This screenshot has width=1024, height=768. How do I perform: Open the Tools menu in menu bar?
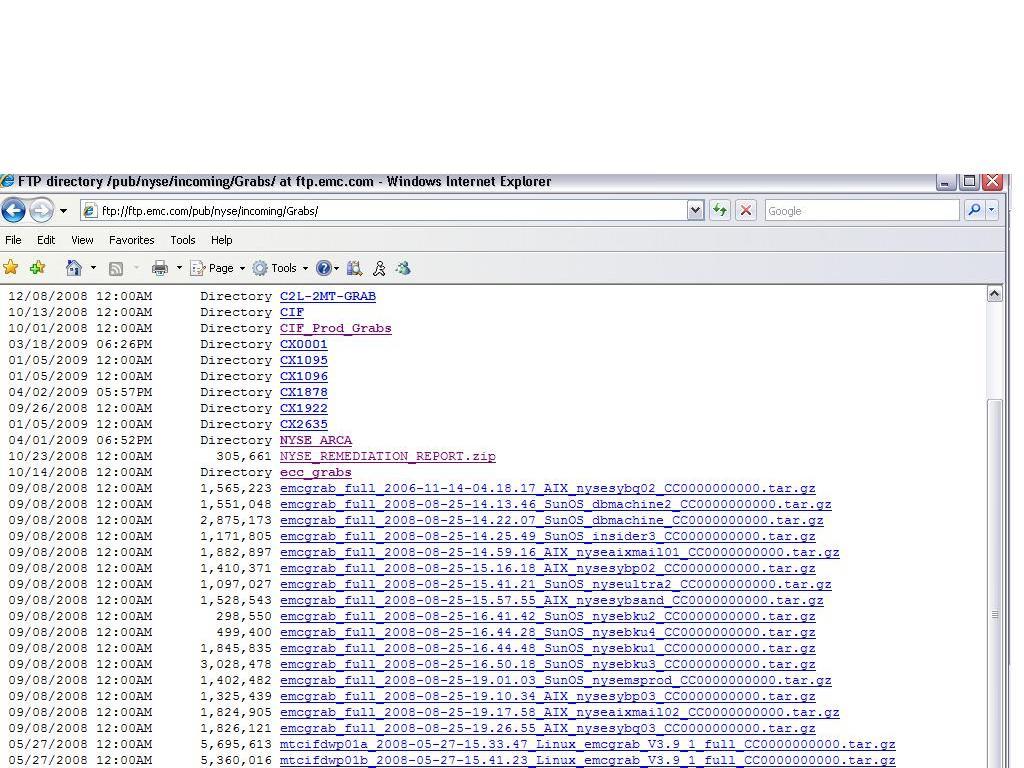point(183,240)
